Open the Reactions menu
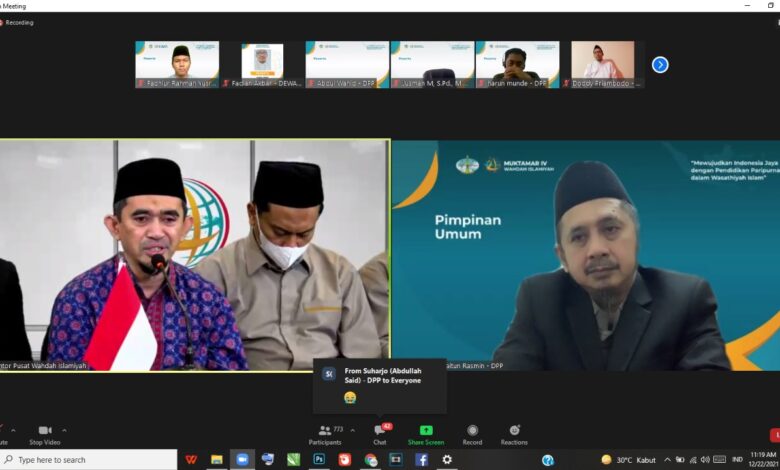780x470 pixels. point(514,434)
